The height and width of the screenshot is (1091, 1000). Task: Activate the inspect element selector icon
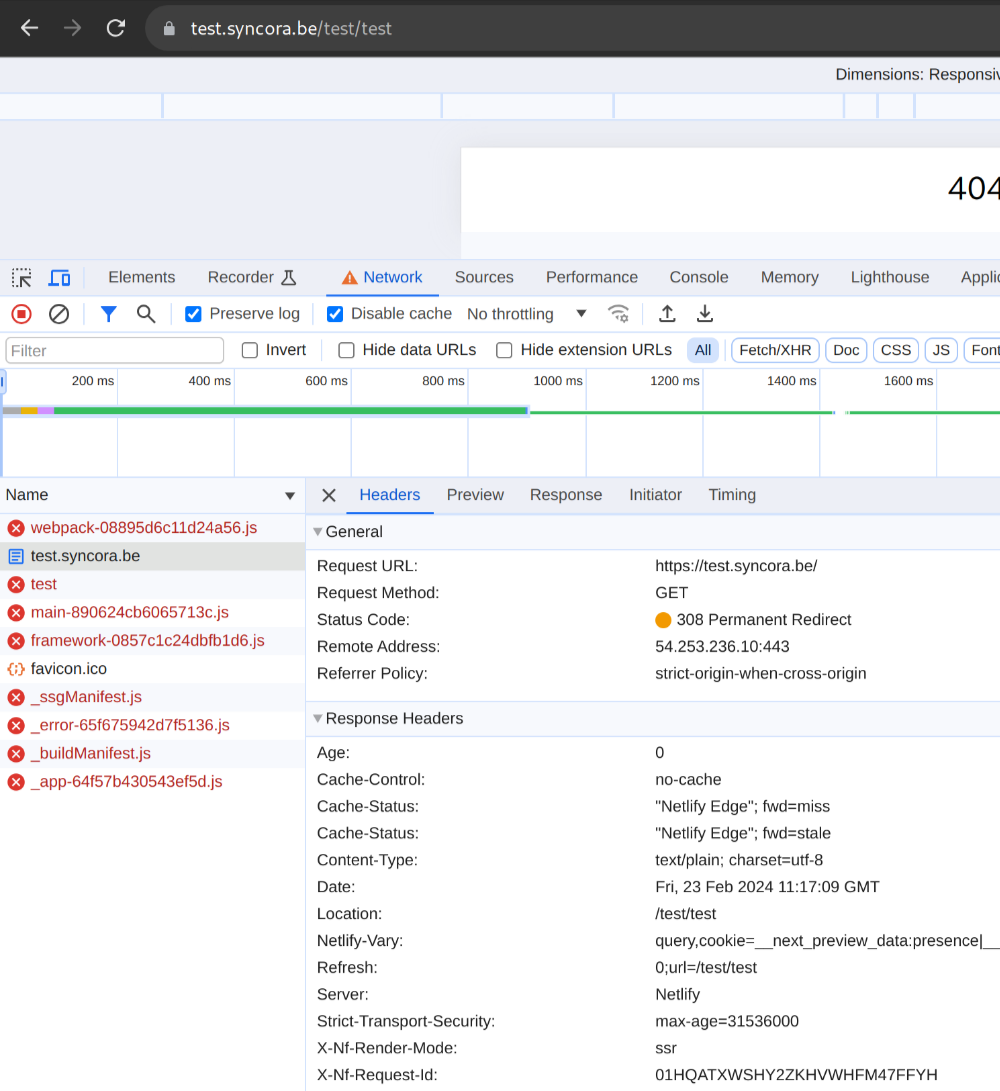(x=22, y=278)
